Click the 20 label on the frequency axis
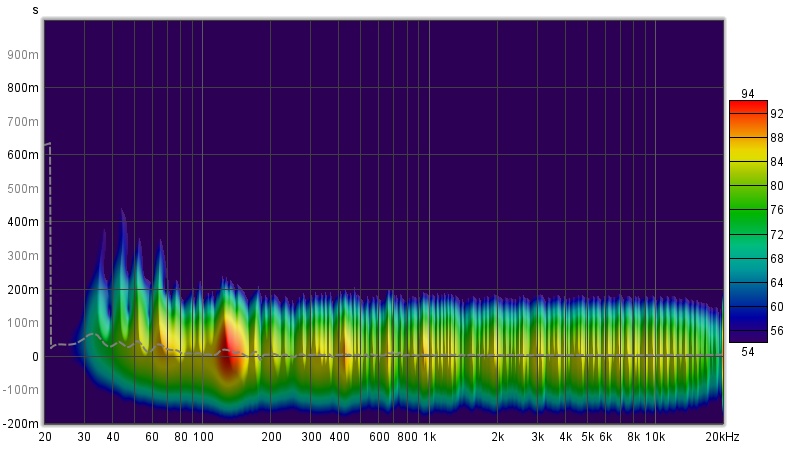Image resolution: width=800 pixels, height=450 pixels. pyautogui.click(x=45, y=437)
